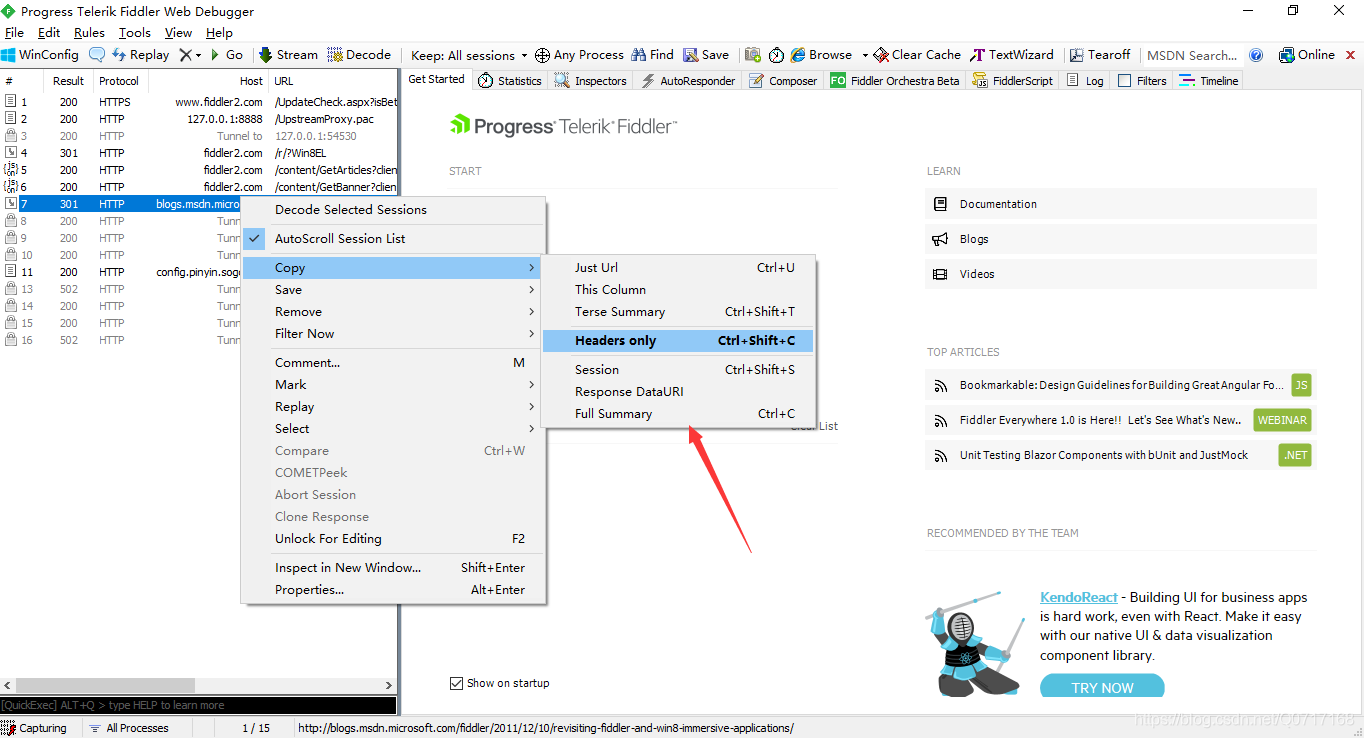Click the Go resume button
The width and height of the screenshot is (1364, 738).
[x=226, y=55]
